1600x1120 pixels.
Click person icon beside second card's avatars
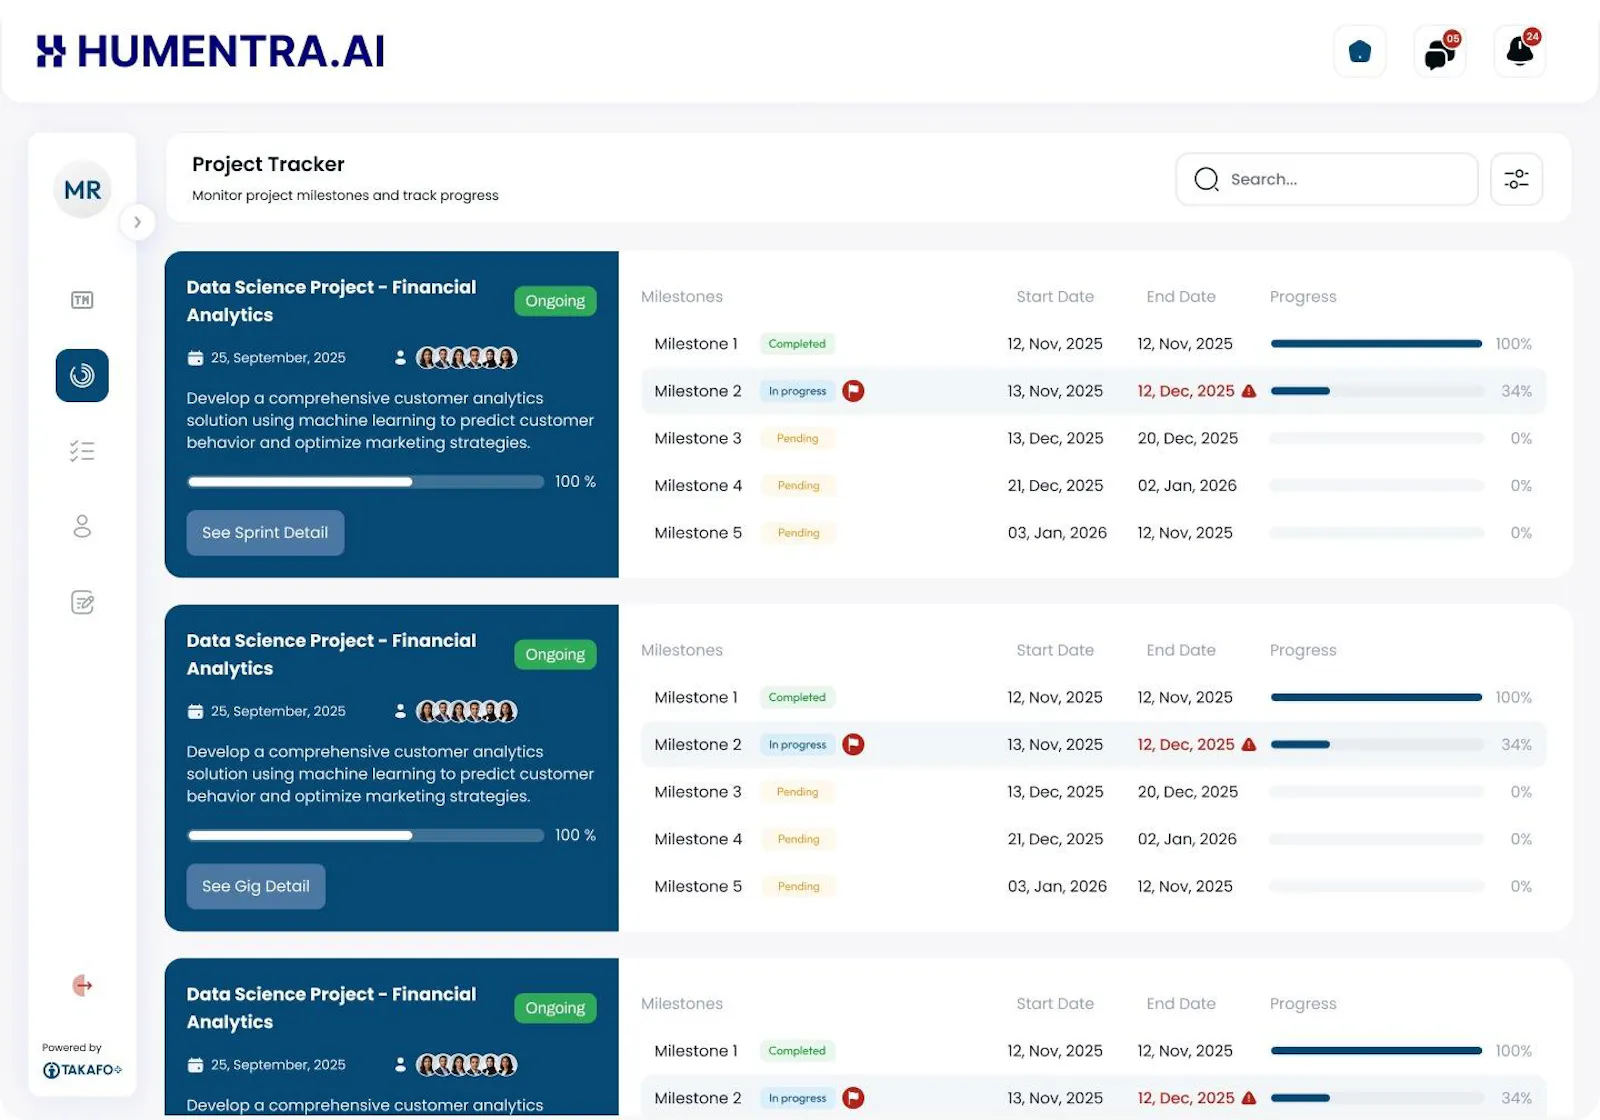pos(400,711)
